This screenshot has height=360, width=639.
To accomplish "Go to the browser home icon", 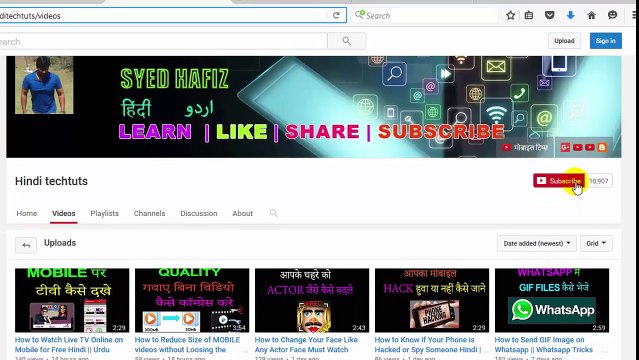I will [591, 15].
